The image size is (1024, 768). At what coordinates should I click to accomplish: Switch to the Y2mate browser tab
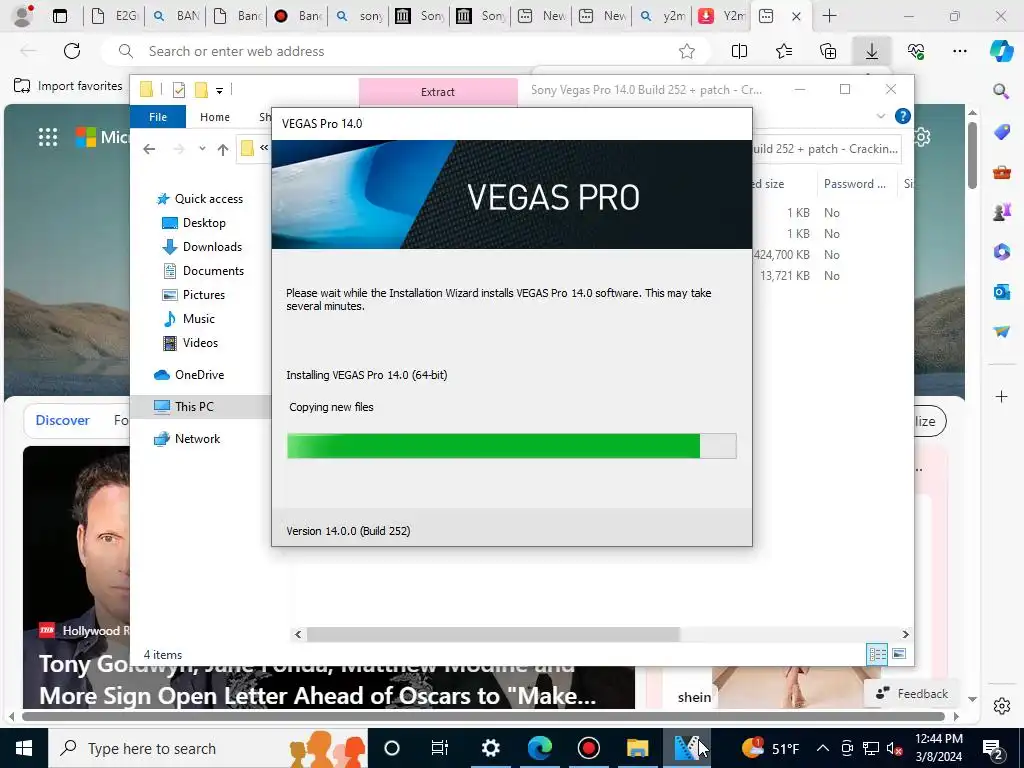[x=723, y=16]
